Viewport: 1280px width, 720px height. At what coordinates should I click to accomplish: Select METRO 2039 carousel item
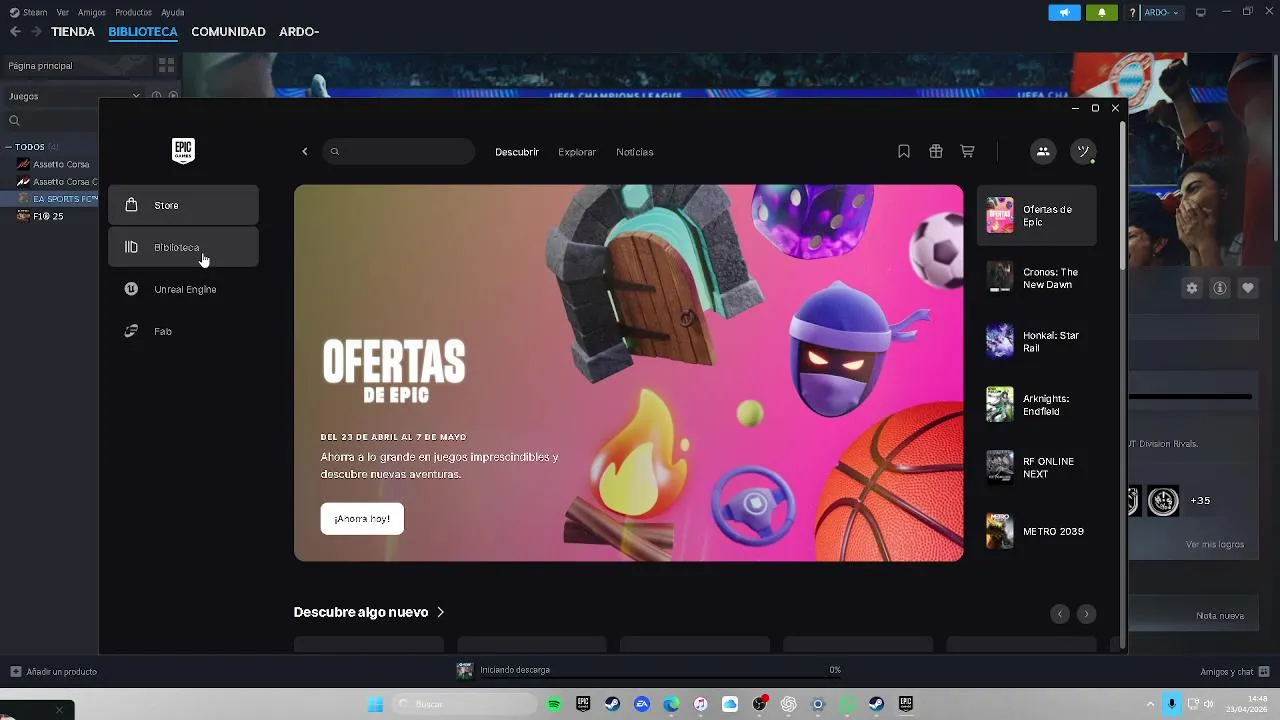click(x=1037, y=531)
